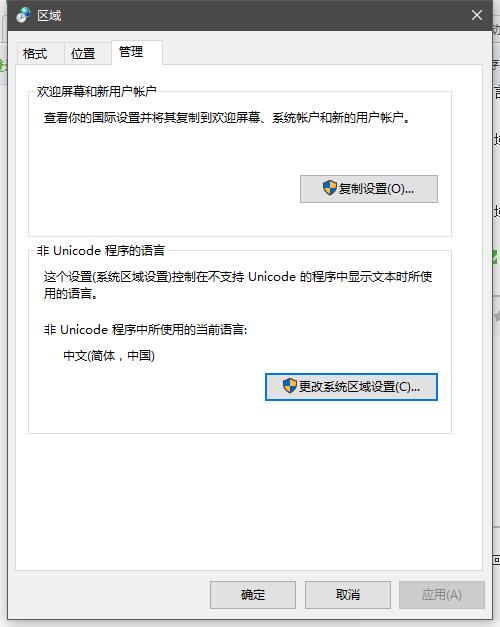Close the 区域 dialog window

pyautogui.click(x=477, y=15)
